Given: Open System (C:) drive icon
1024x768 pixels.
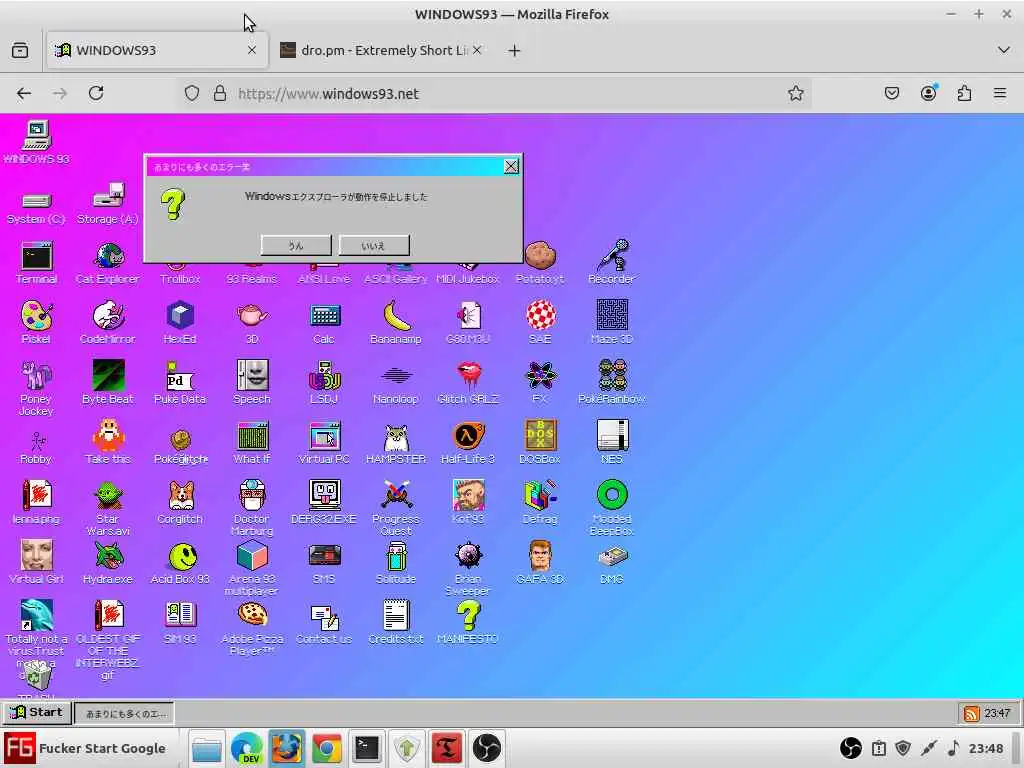Looking at the screenshot, I should (36, 208).
